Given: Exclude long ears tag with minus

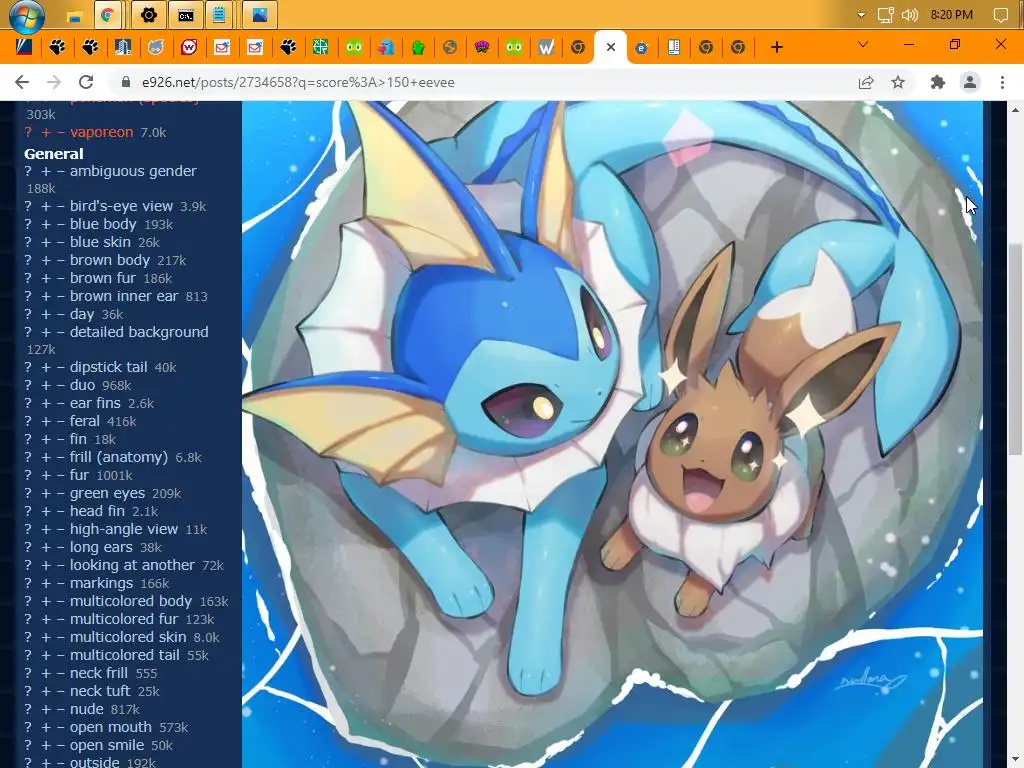Looking at the screenshot, I should [x=61, y=547].
